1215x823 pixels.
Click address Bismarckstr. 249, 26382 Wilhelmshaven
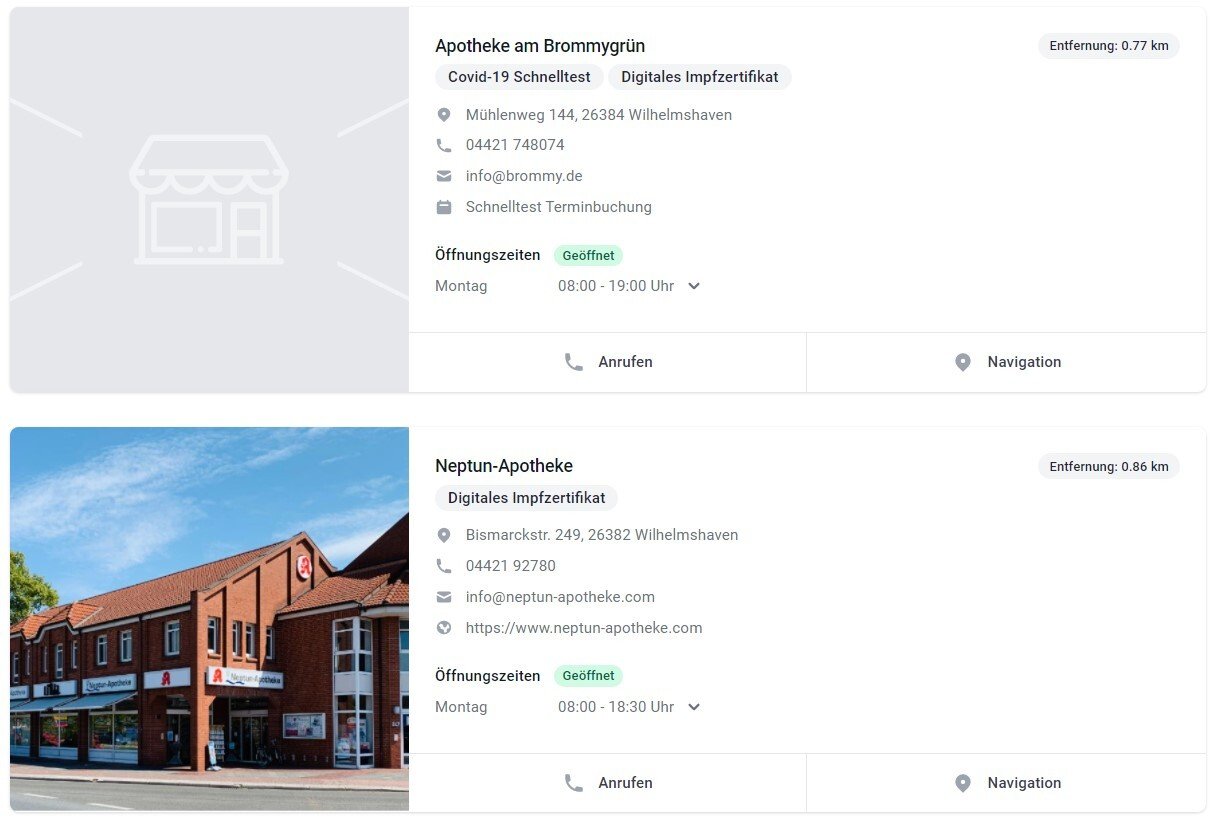(x=602, y=535)
